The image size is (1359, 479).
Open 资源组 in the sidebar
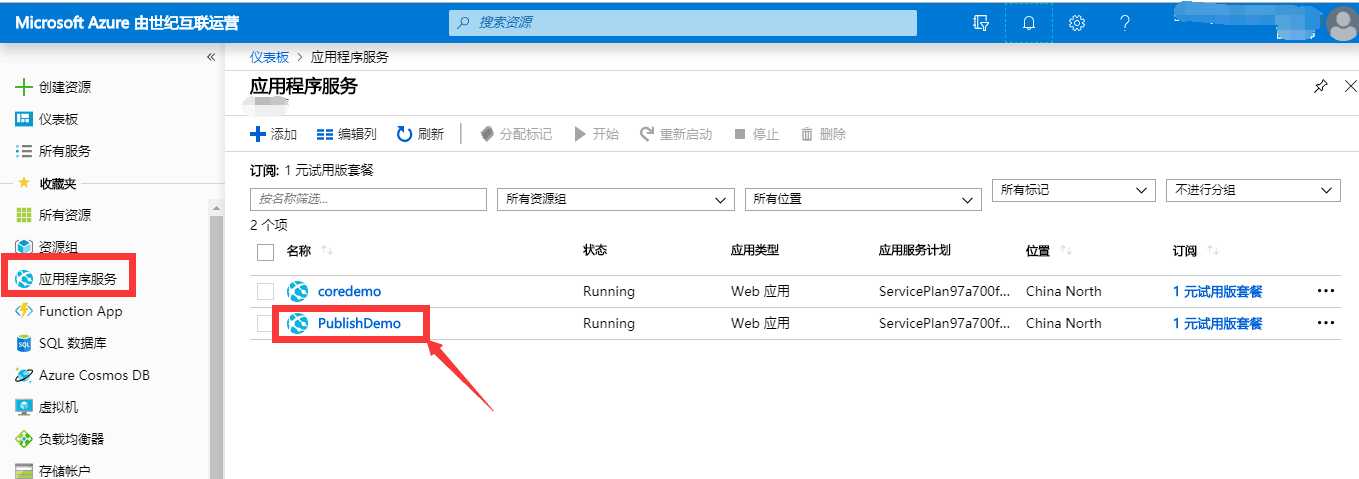[x=47, y=247]
